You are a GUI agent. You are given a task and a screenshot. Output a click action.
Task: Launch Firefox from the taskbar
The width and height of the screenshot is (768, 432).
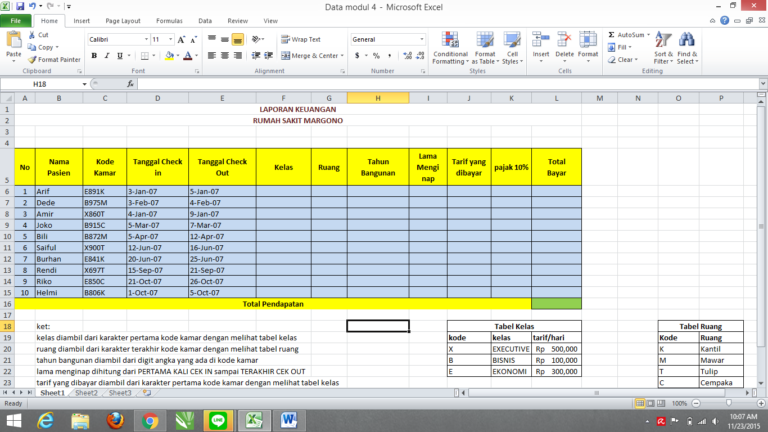(x=117, y=419)
